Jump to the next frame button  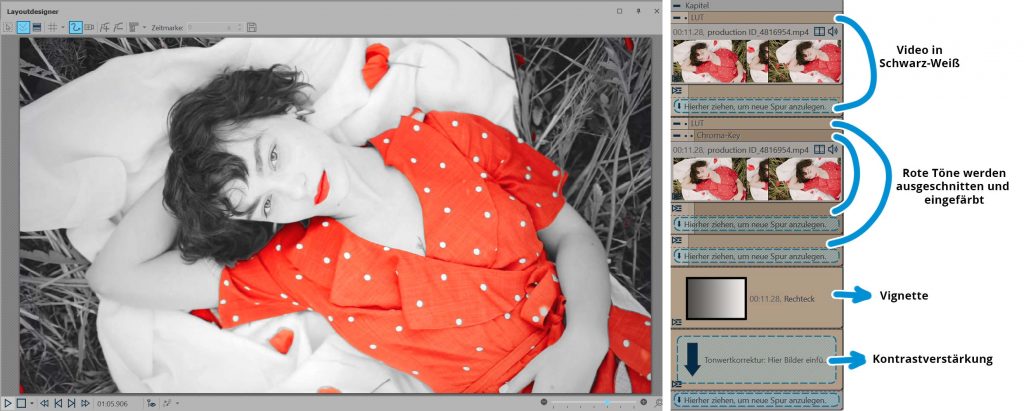[x=70, y=403]
